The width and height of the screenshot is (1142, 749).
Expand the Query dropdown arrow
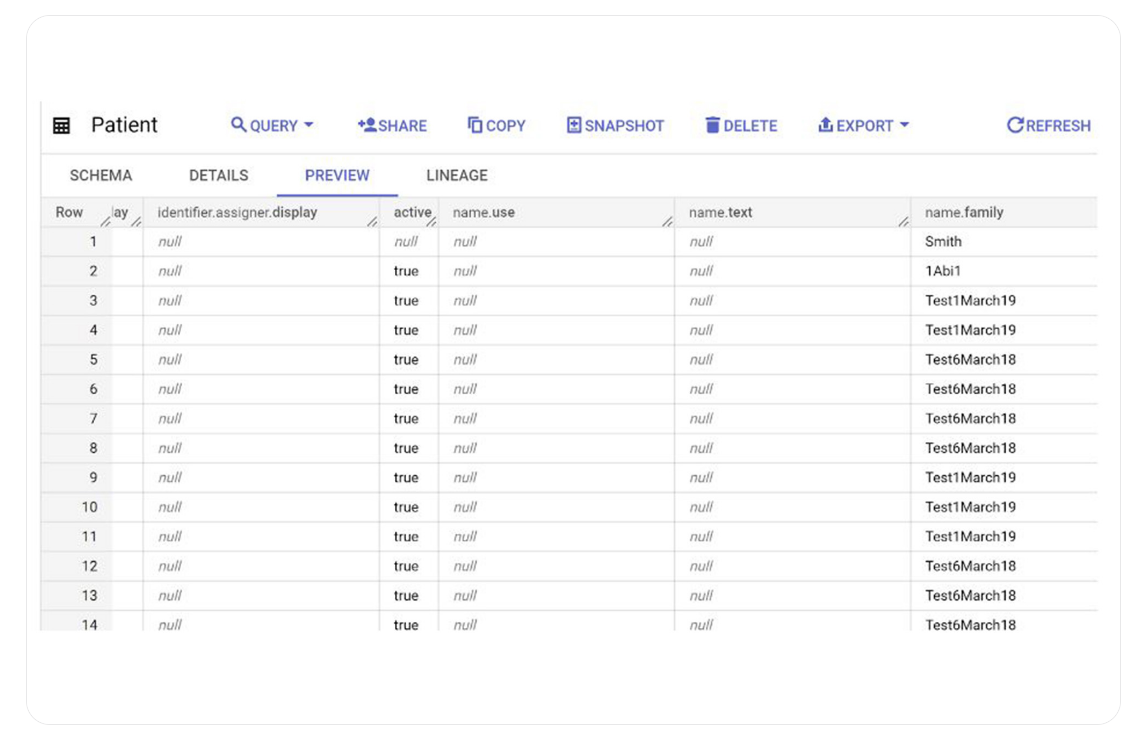tap(309, 125)
